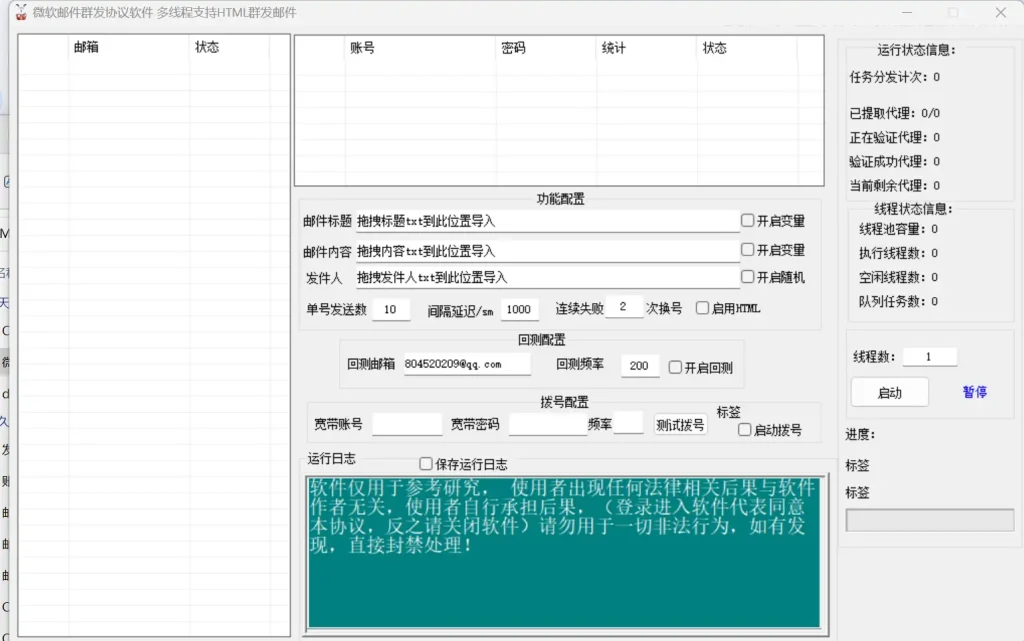Click the 队列任务数: 0 text
The width and height of the screenshot is (1024, 641).
(x=898, y=302)
